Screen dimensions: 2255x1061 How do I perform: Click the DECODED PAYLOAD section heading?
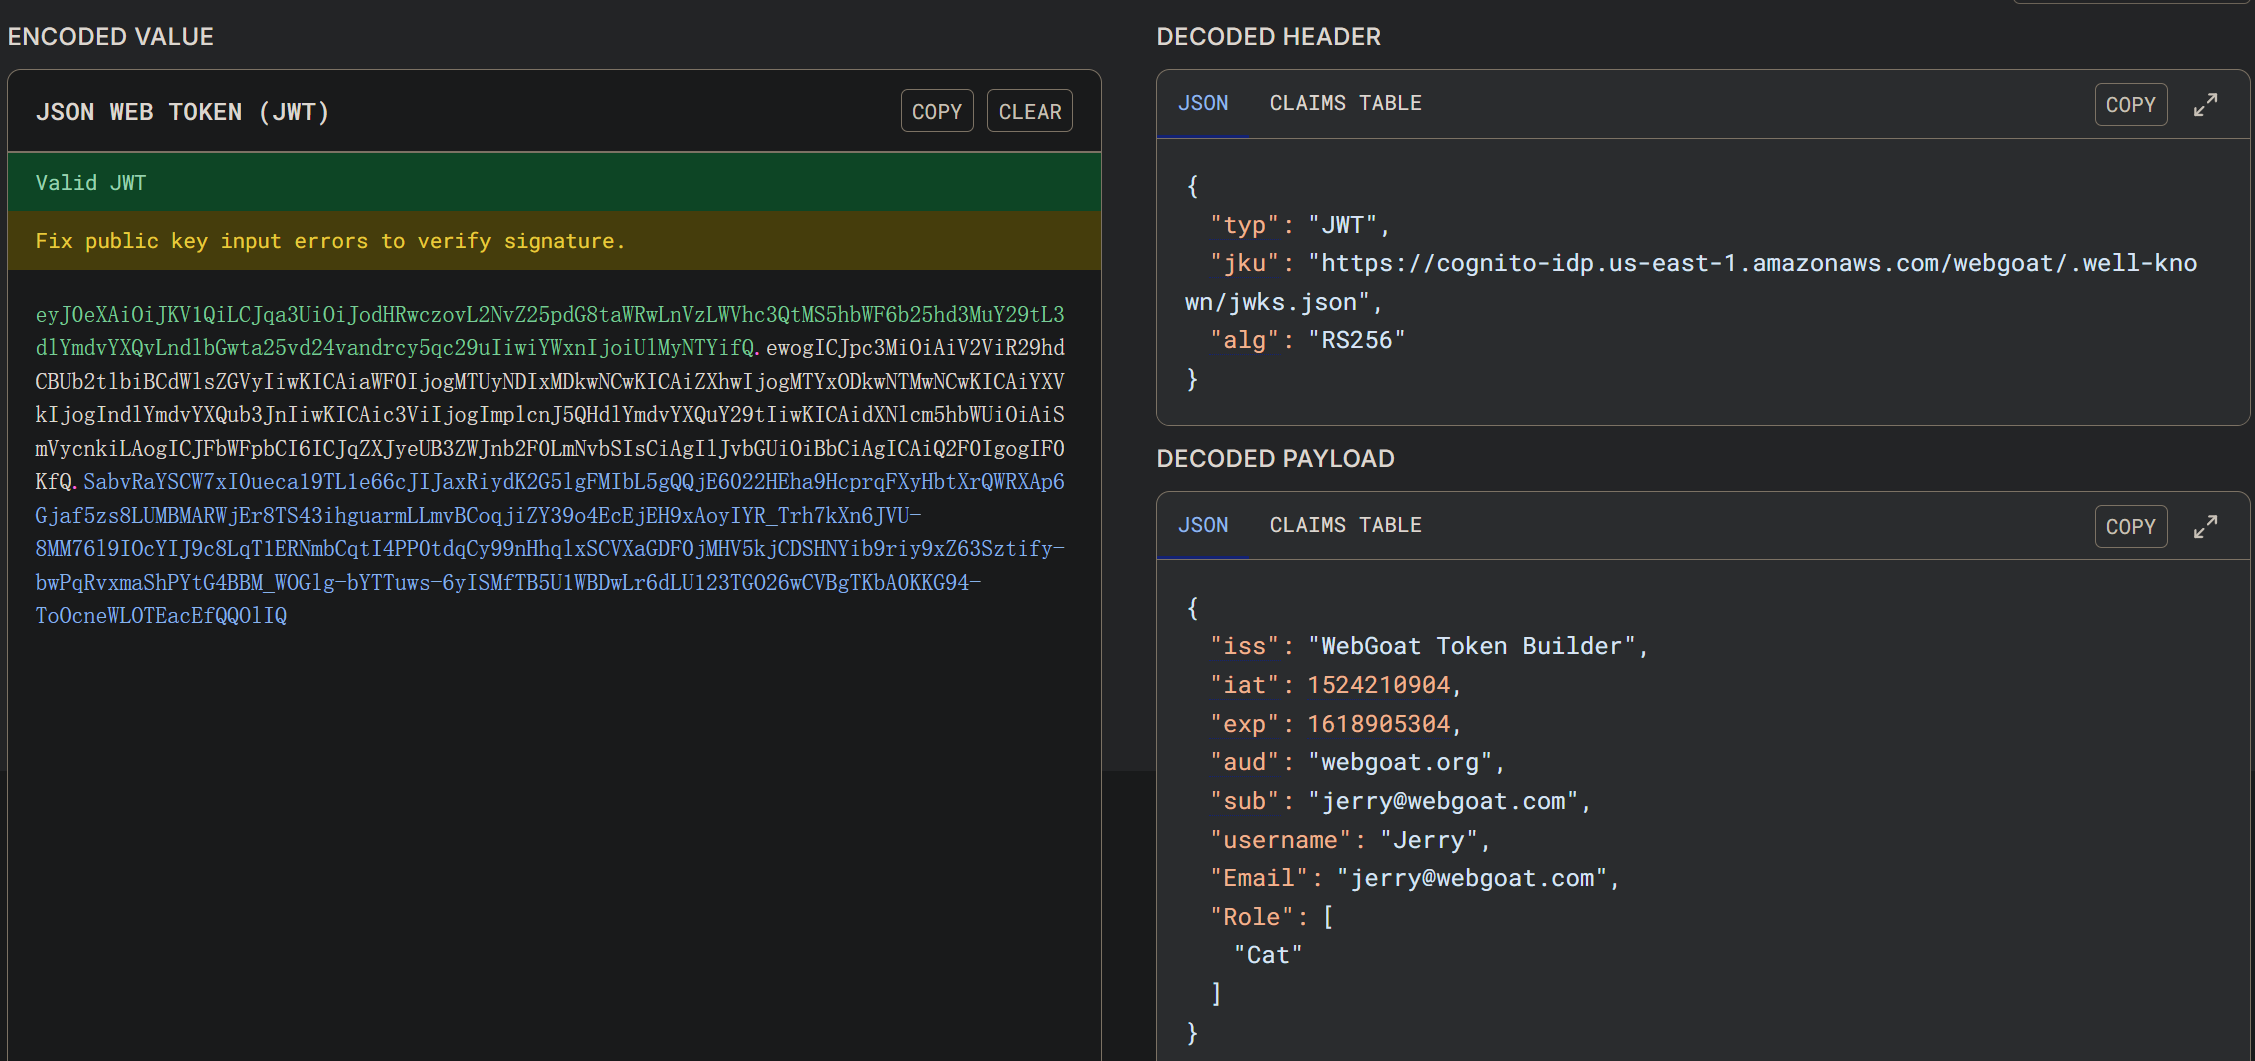(1275, 459)
